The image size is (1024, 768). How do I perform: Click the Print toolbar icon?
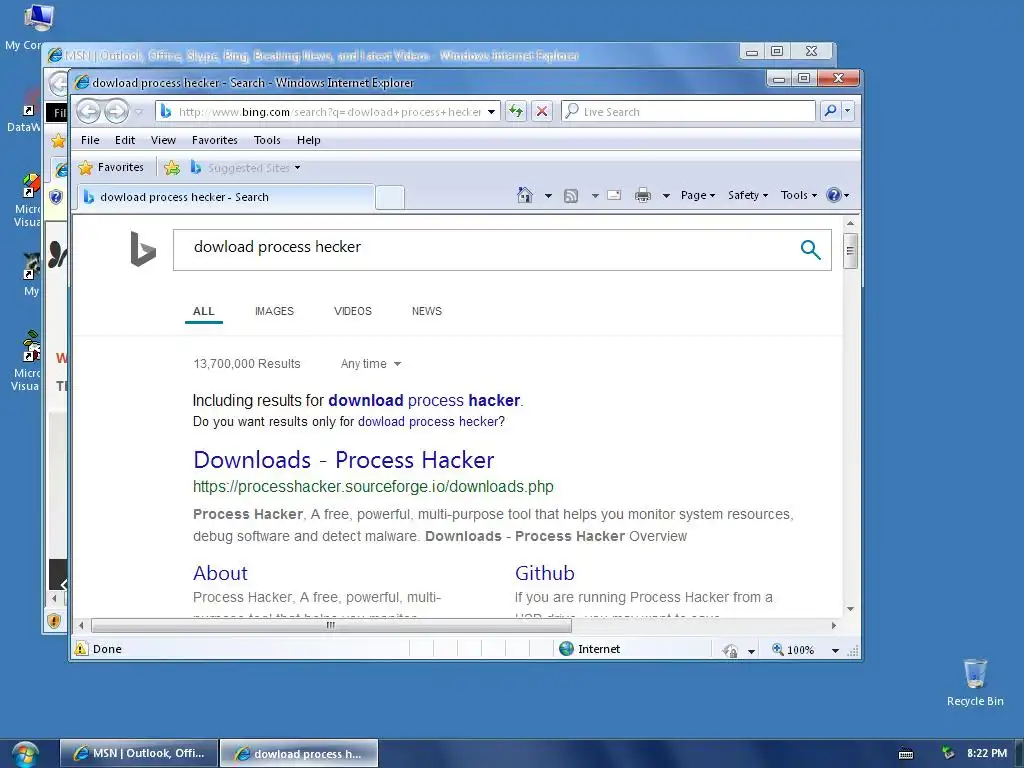pyautogui.click(x=643, y=195)
